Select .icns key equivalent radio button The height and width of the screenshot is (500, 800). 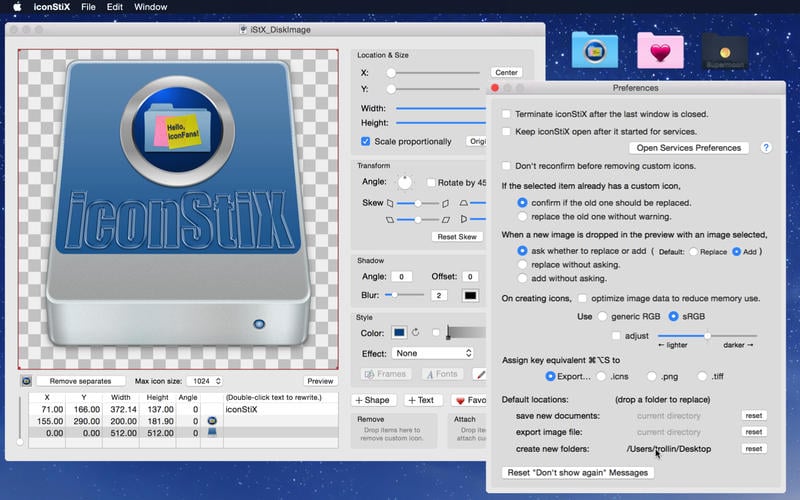point(601,376)
